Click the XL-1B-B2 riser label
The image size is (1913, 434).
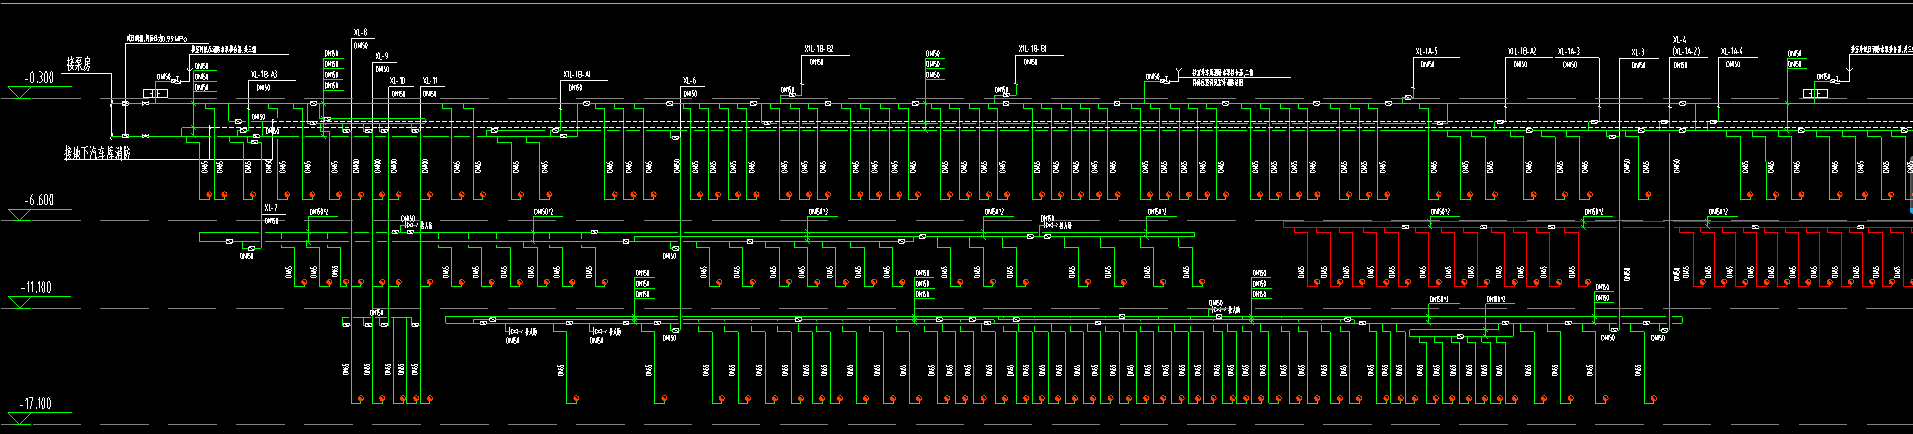819,48
